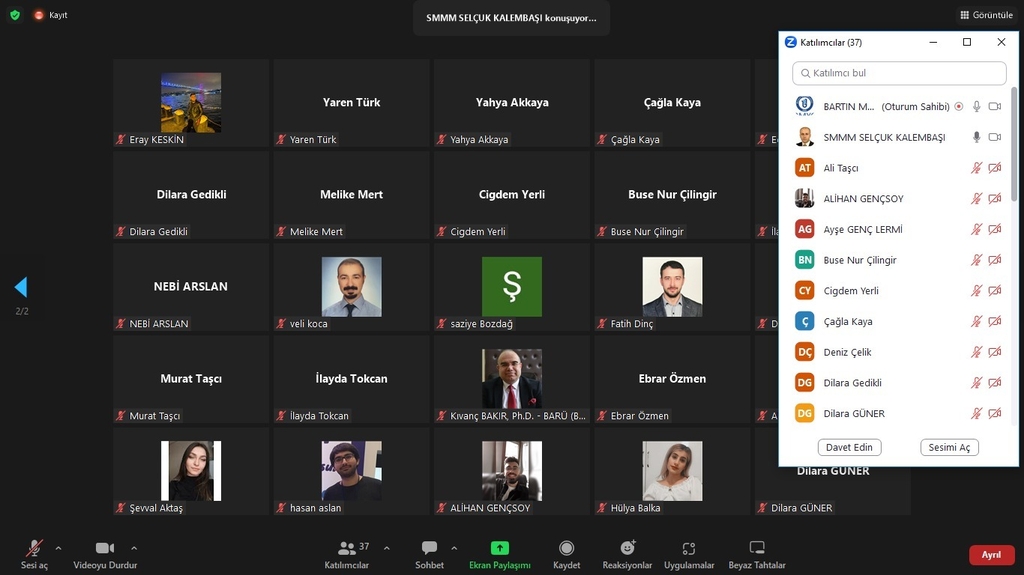The image size is (1024, 575).
Task: Click hasan aslan's video tile
Action: pos(351,471)
